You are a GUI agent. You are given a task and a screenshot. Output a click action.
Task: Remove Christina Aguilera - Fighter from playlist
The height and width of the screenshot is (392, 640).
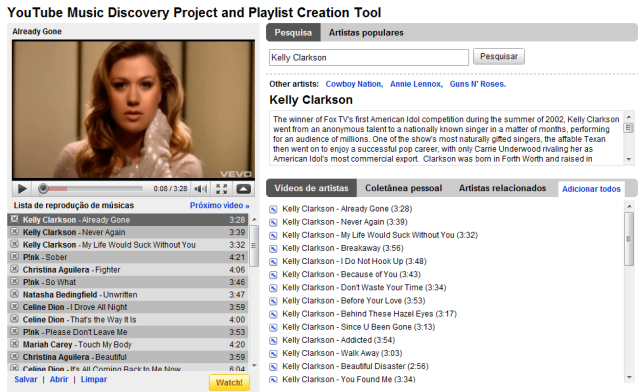[14, 269]
